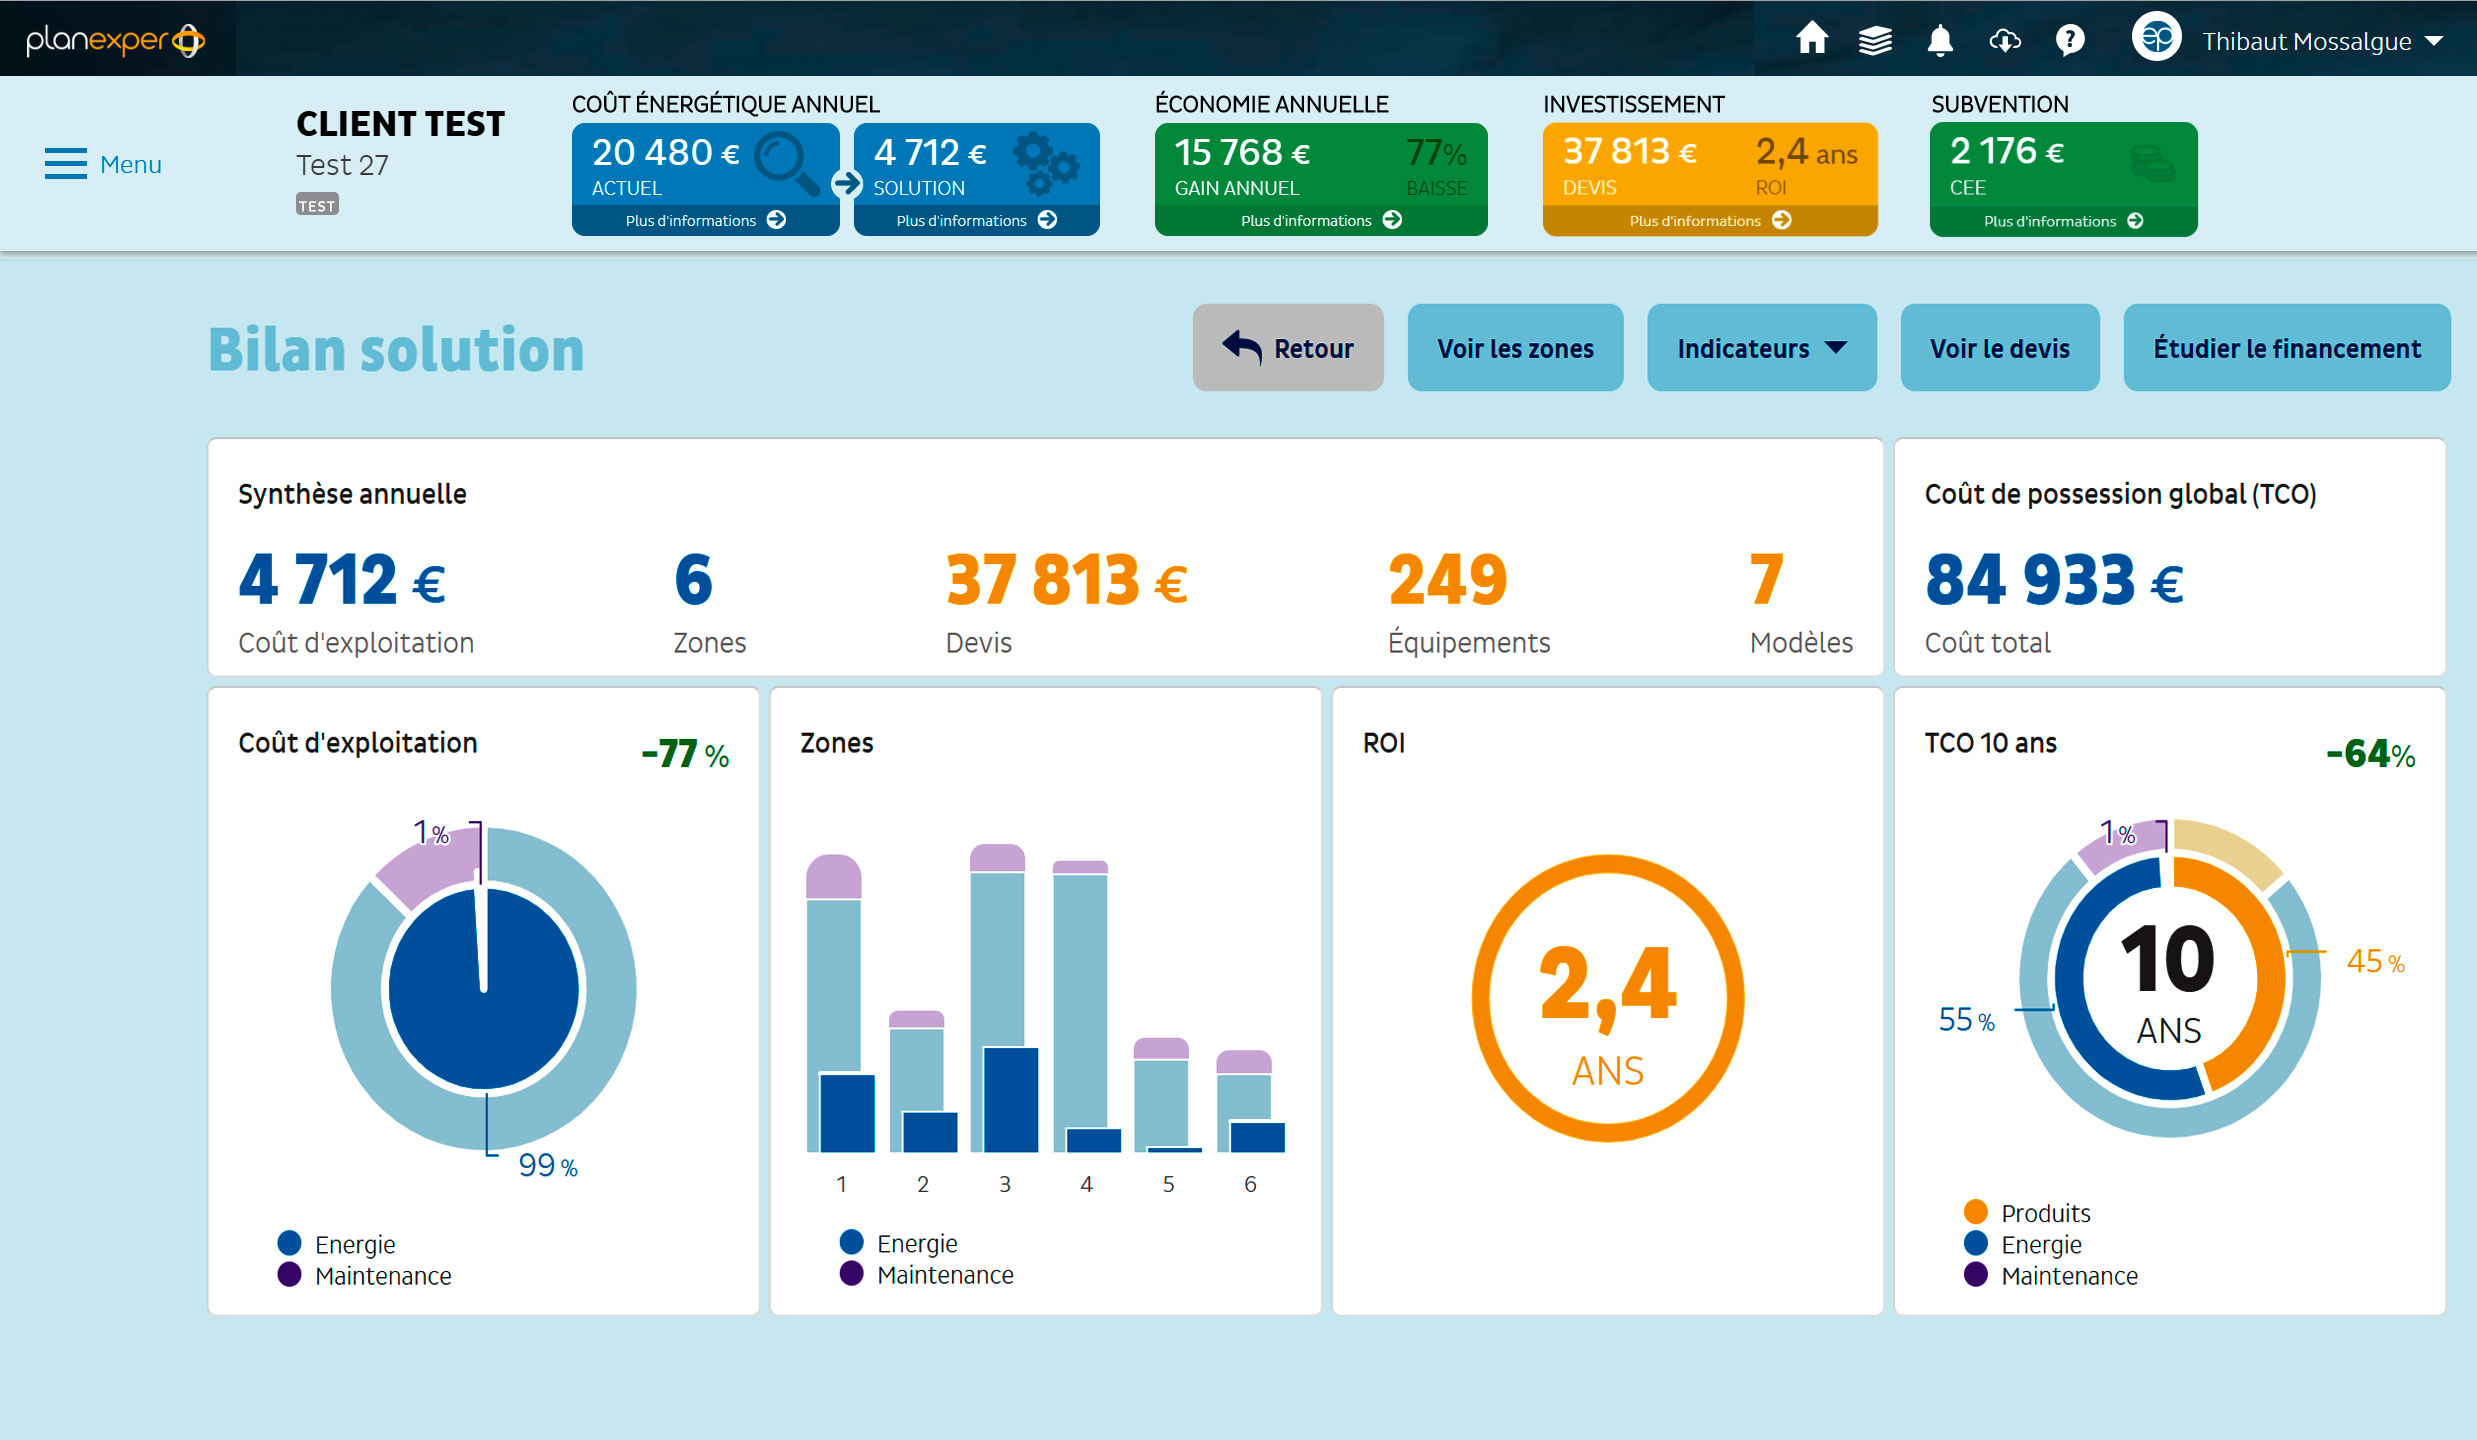This screenshot has width=2477, height=1440.
Task: Open the stacked layers icon
Action: (x=1875, y=40)
